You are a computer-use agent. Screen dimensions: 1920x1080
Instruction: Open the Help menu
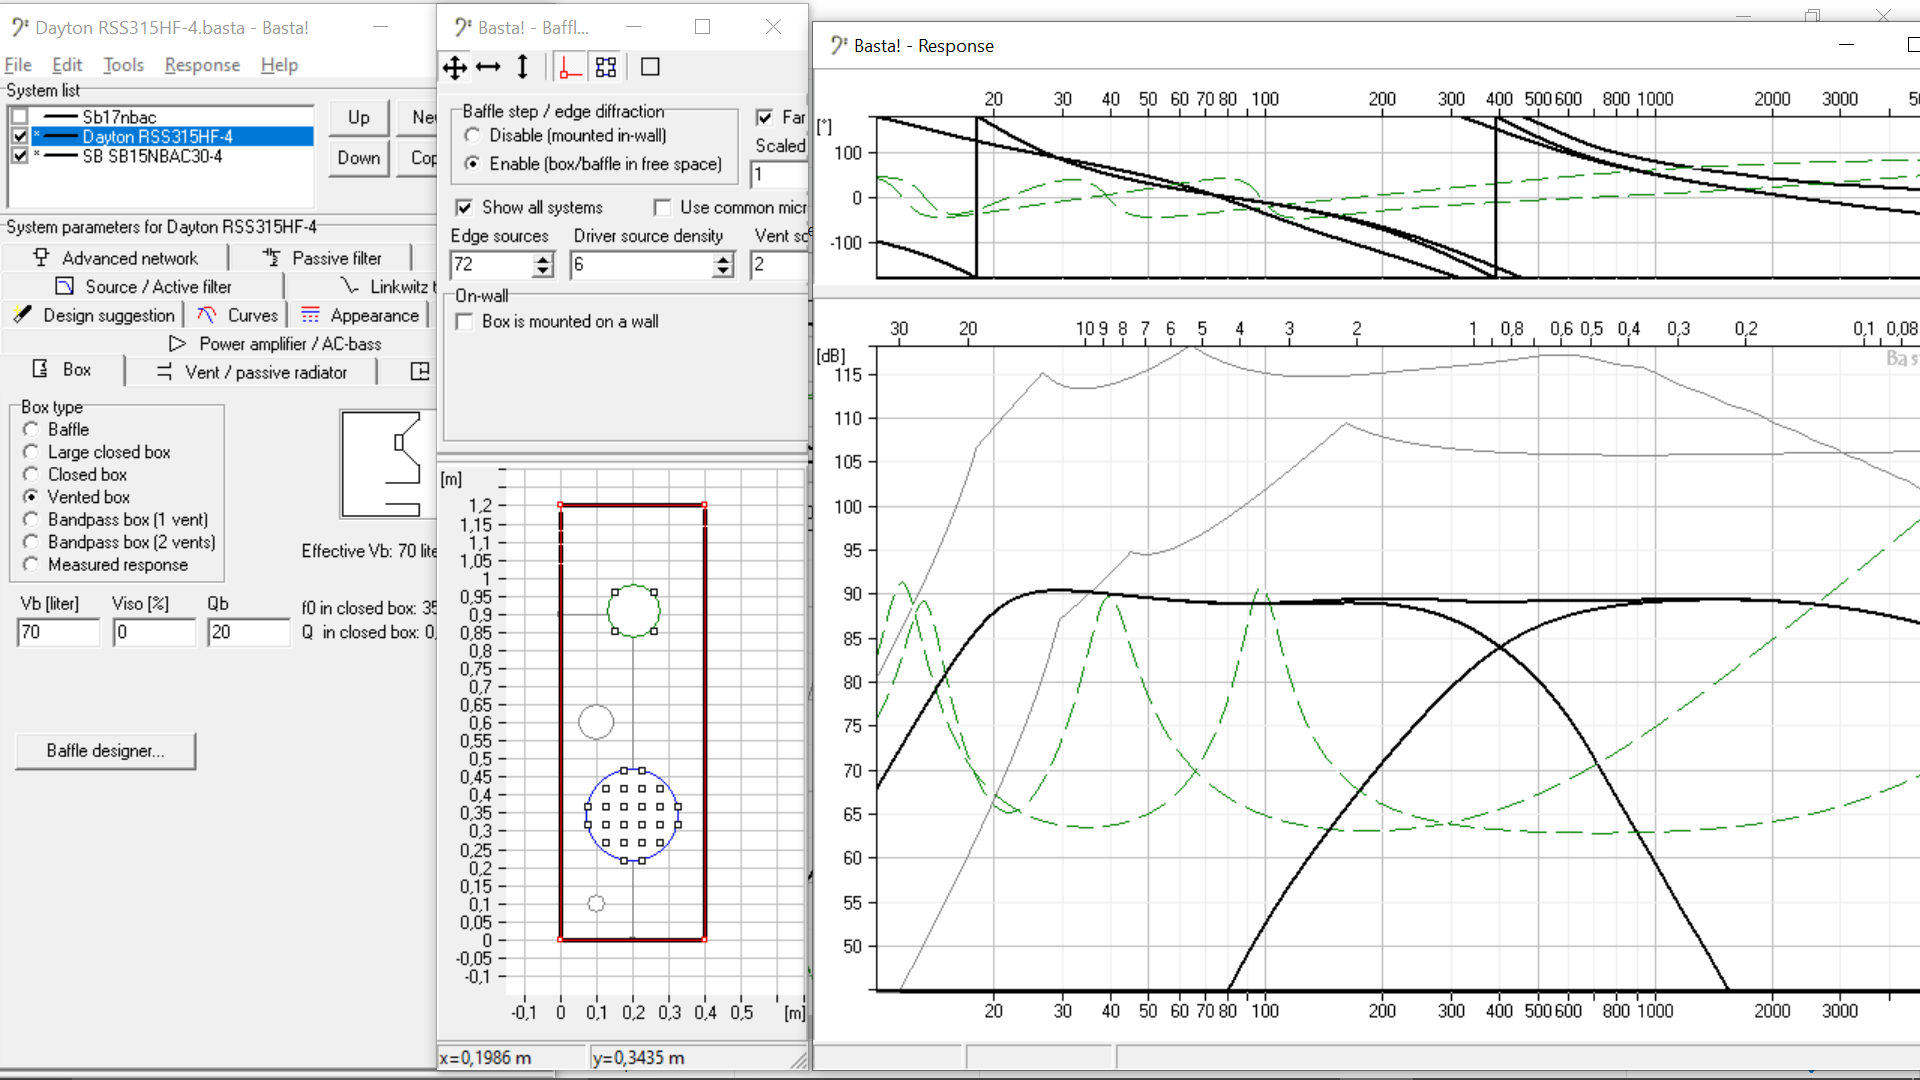click(279, 65)
